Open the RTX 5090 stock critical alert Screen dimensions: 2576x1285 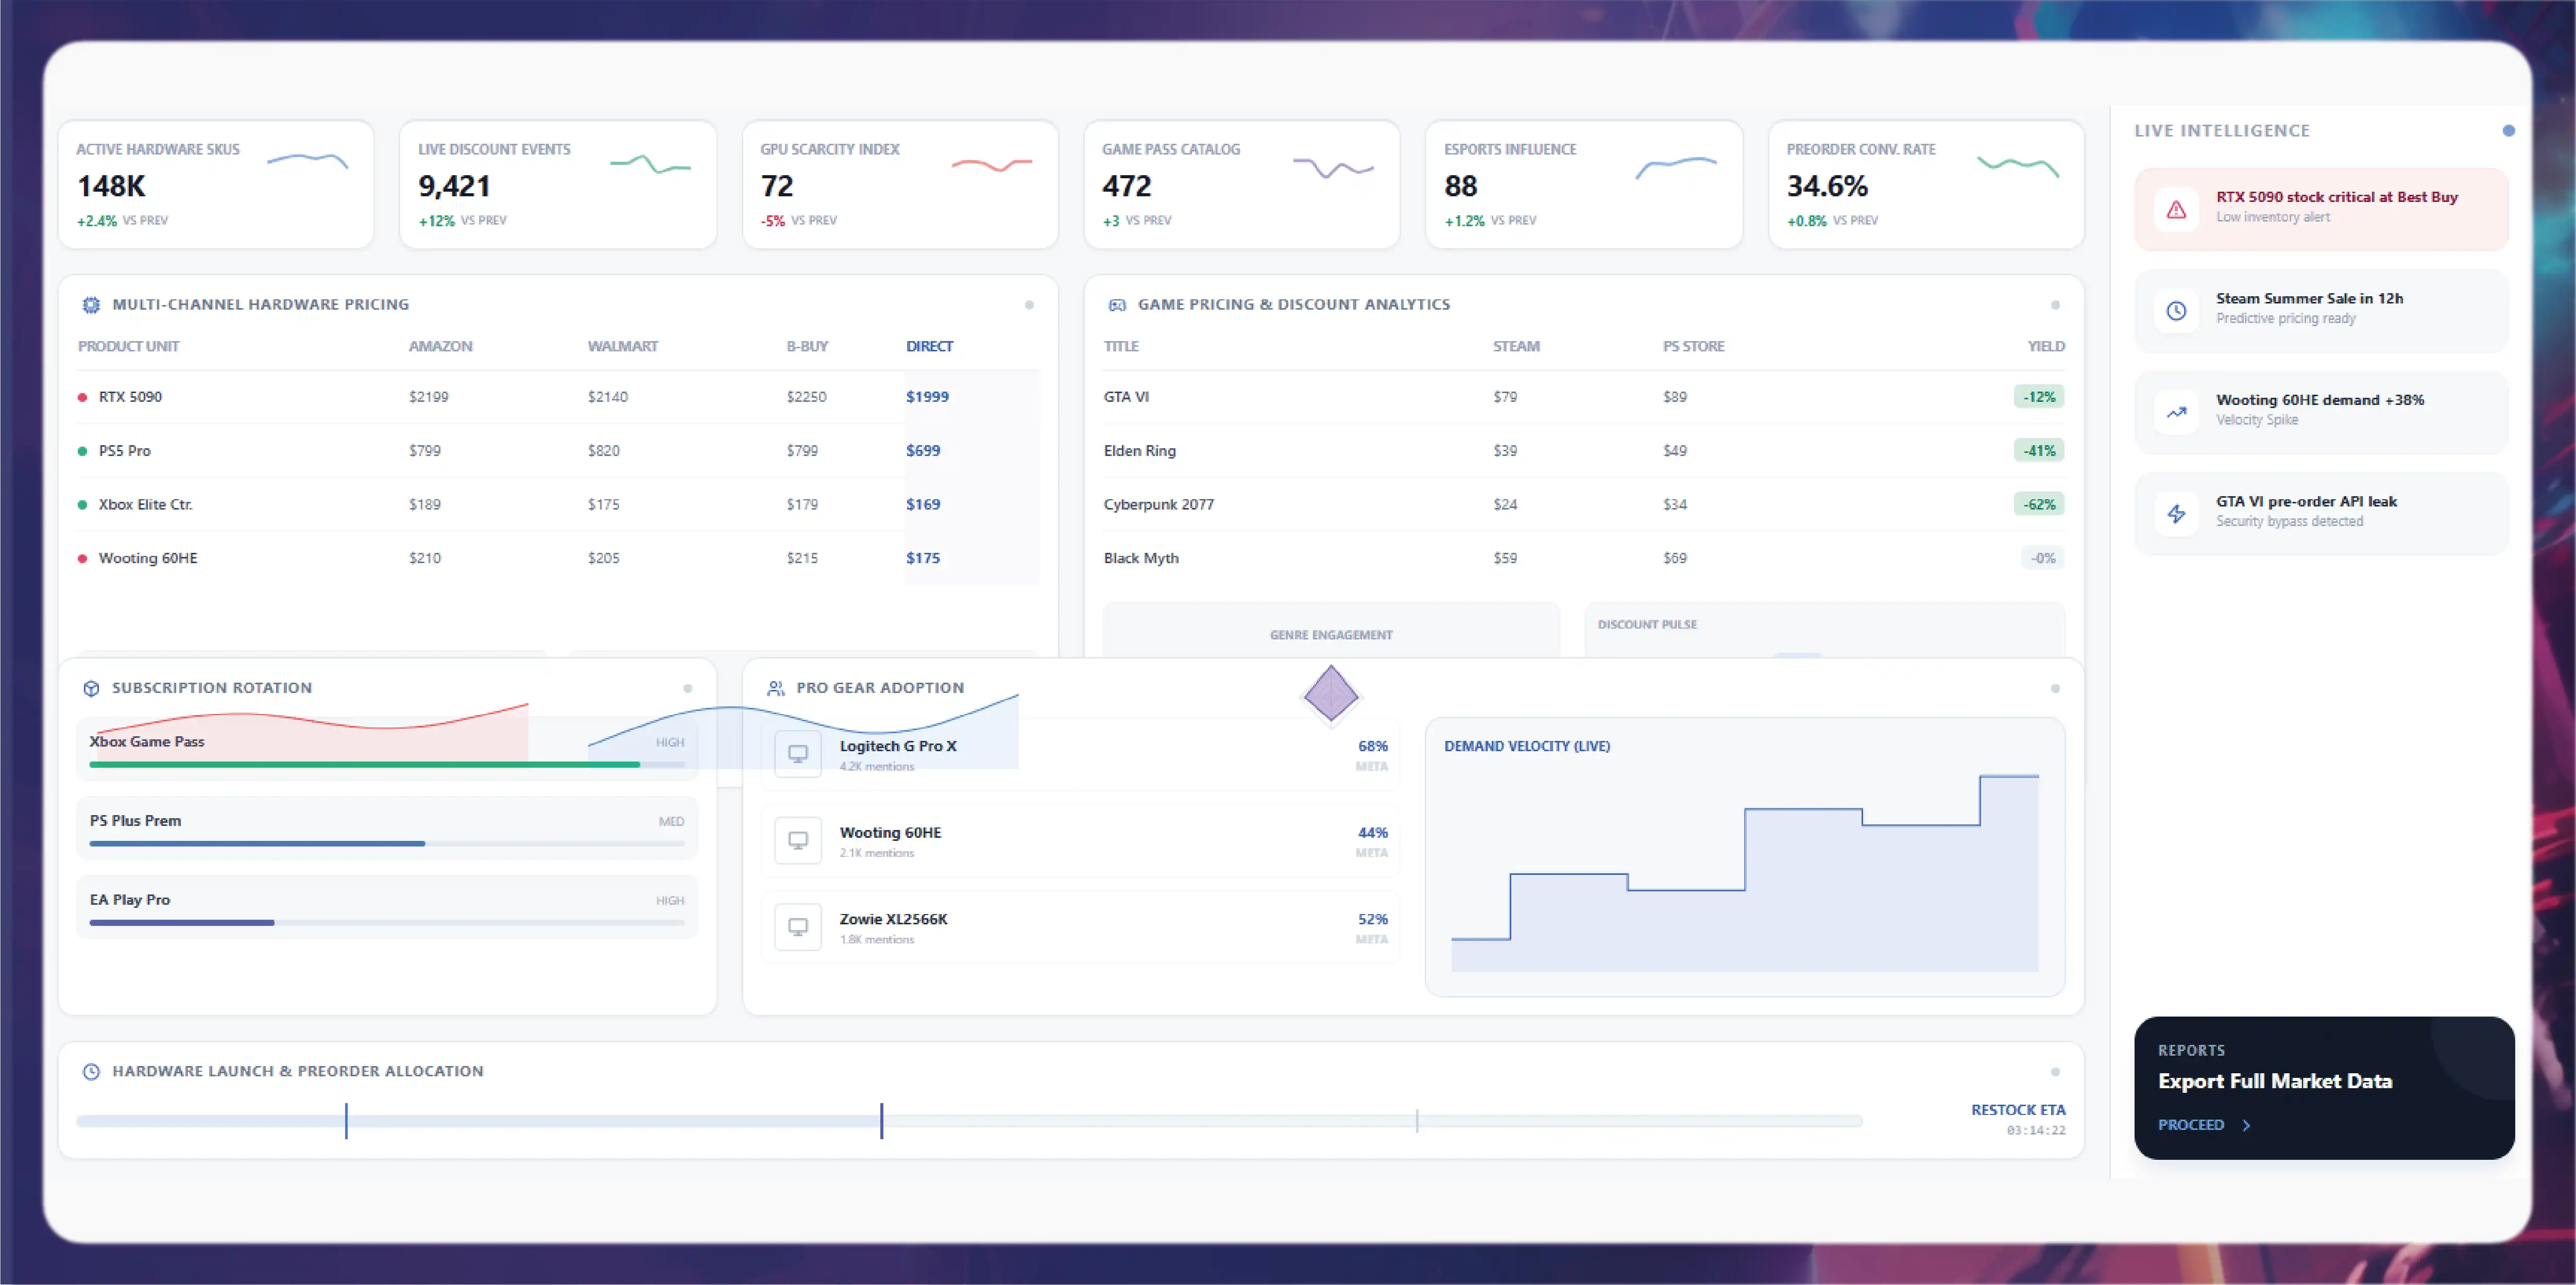[2321, 209]
